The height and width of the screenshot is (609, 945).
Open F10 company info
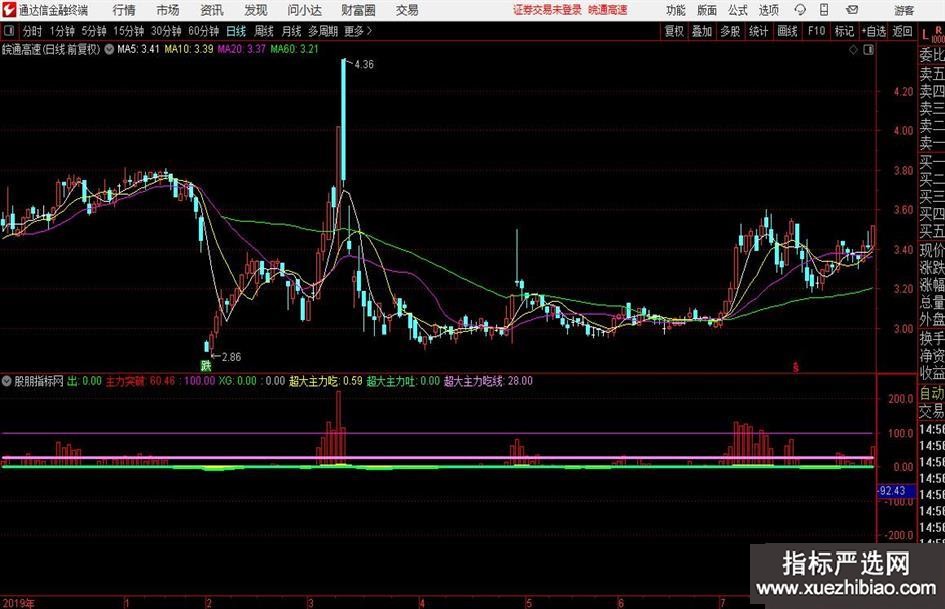coord(817,31)
